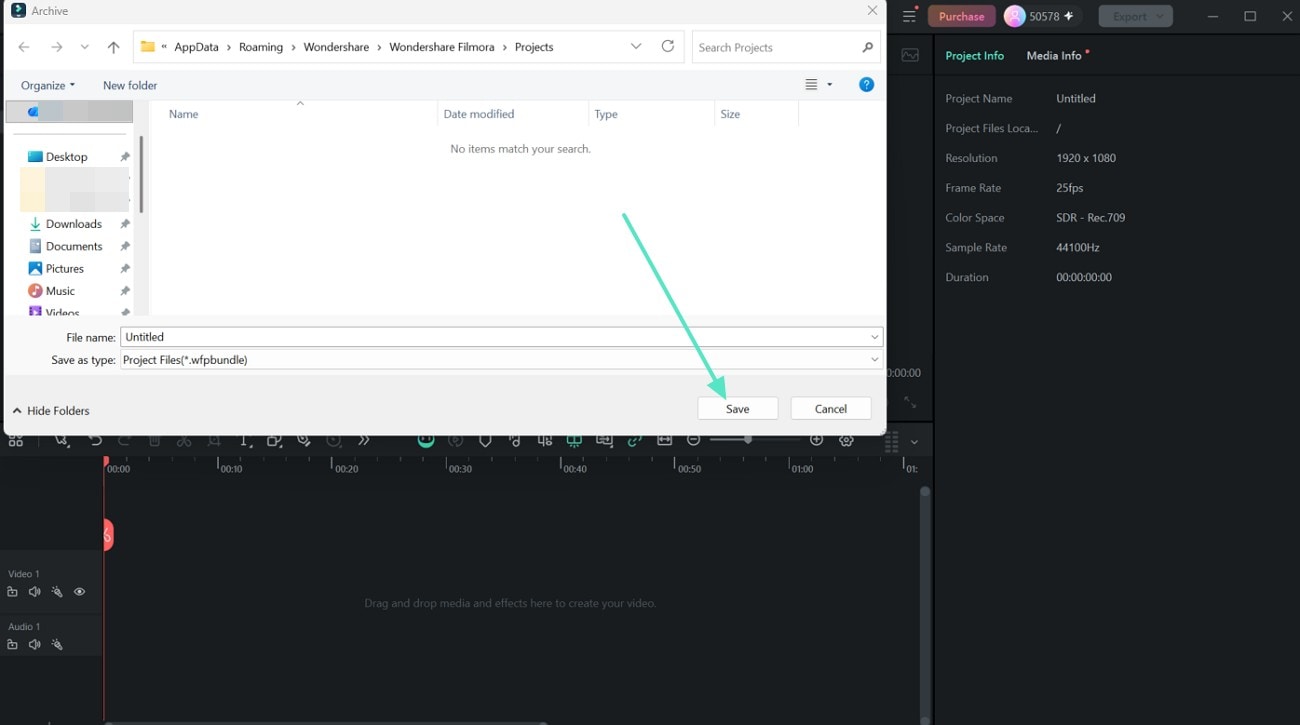This screenshot has height=725, width=1300.
Task: Click the timeline vertical scrollbar
Action: click(925, 605)
